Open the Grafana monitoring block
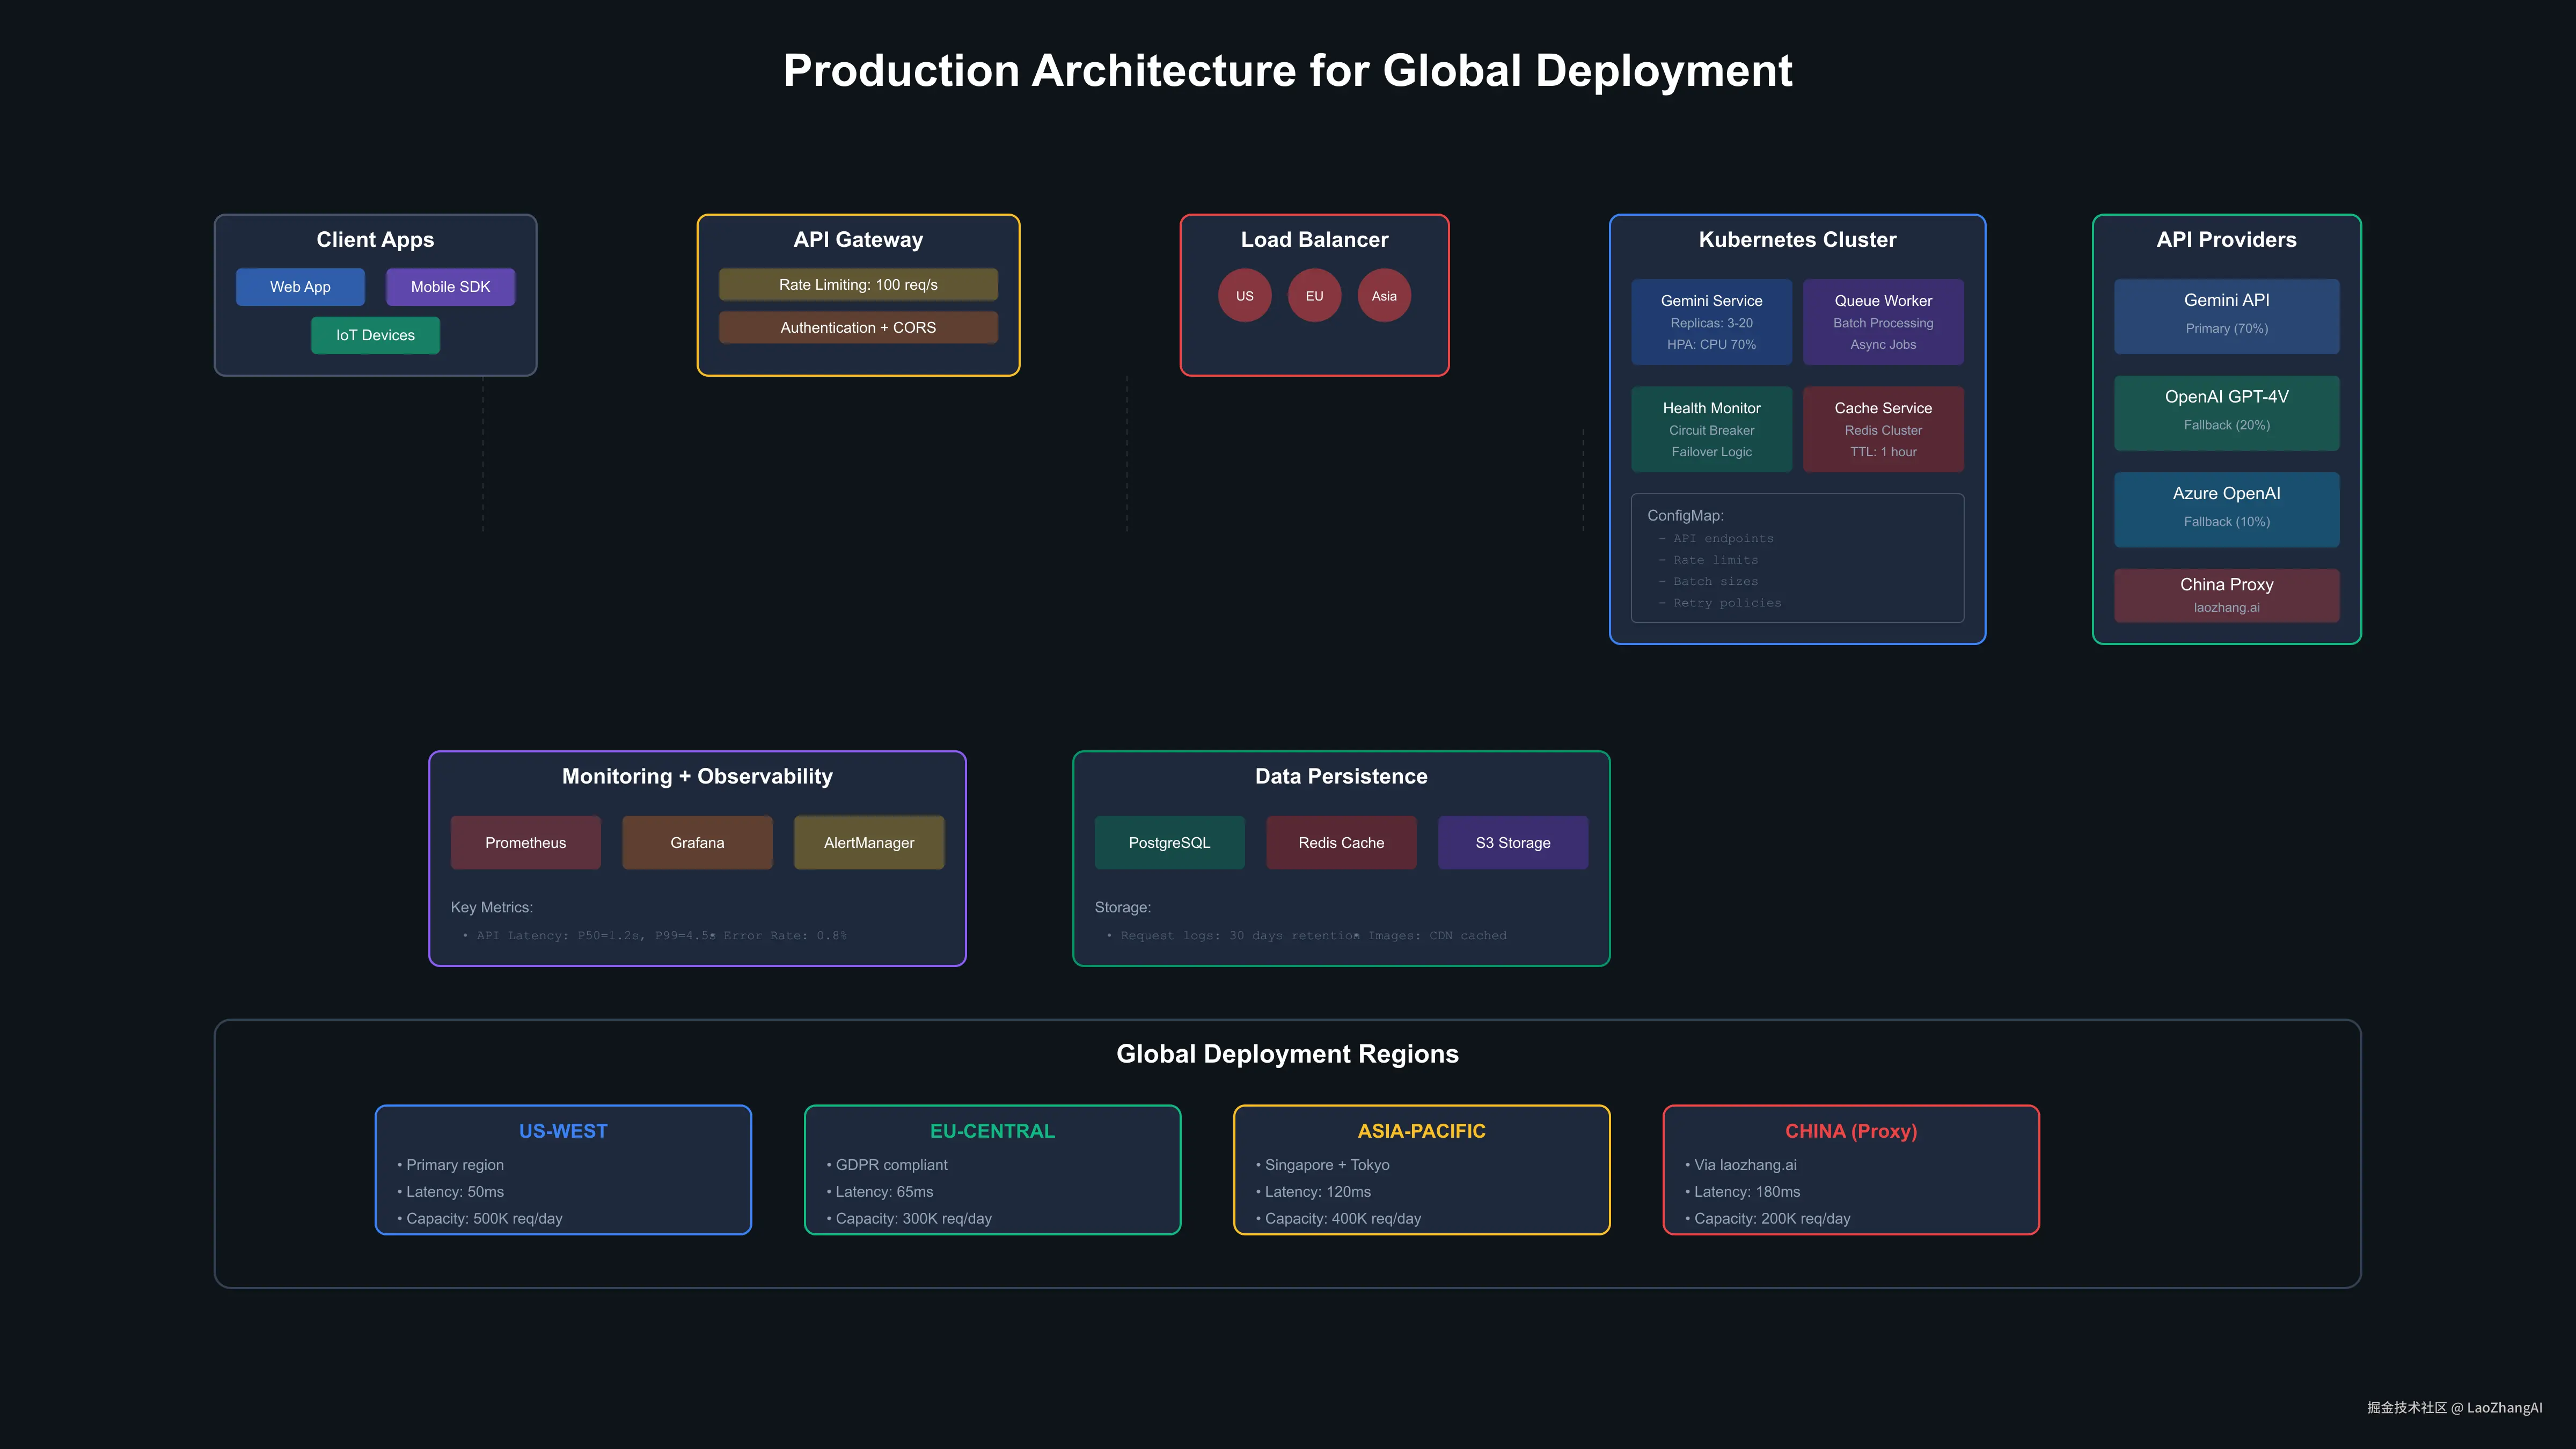The image size is (2576, 1449). click(697, 842)
